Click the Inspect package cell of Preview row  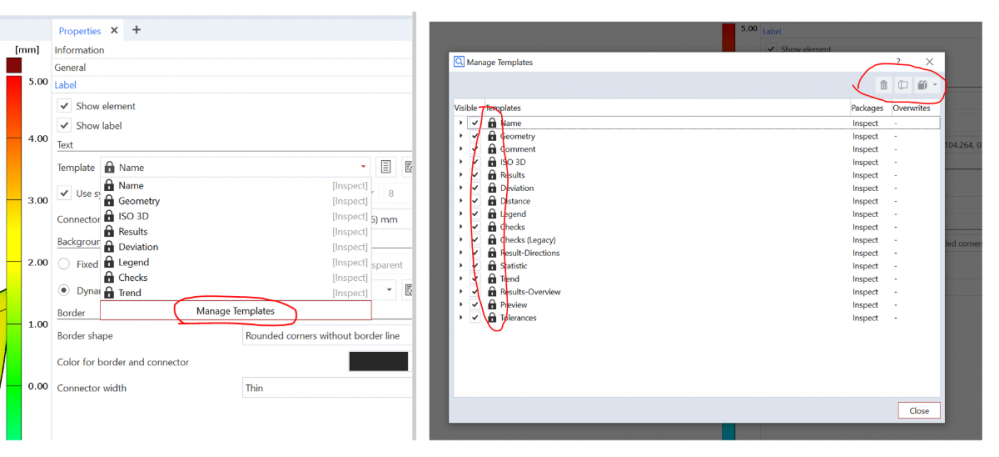(865, 305)
